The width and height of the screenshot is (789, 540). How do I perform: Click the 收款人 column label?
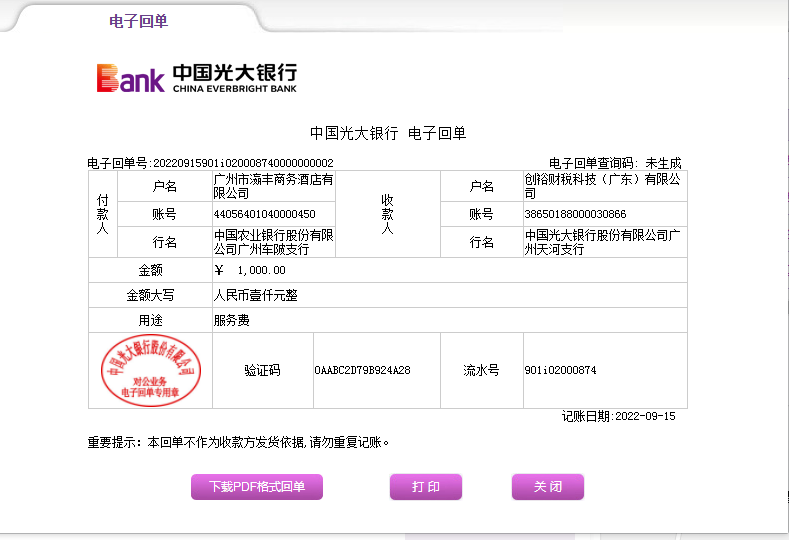pyautogui.click(x=387, y=214)
